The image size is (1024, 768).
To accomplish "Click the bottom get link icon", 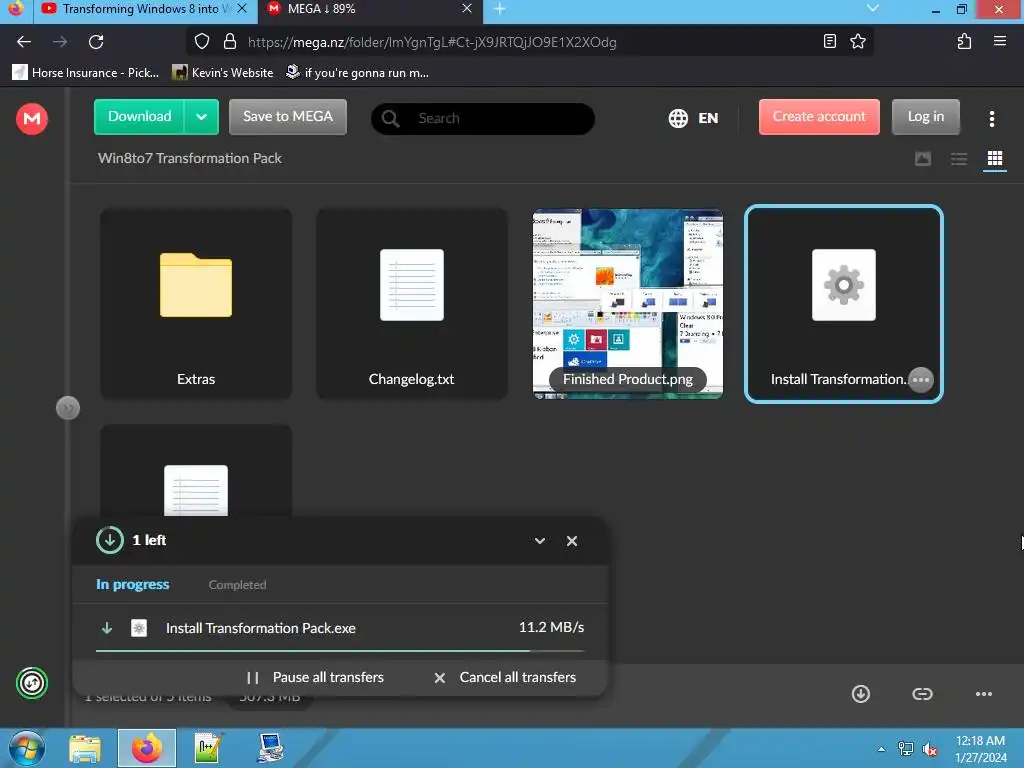I will tap(922, 694).
